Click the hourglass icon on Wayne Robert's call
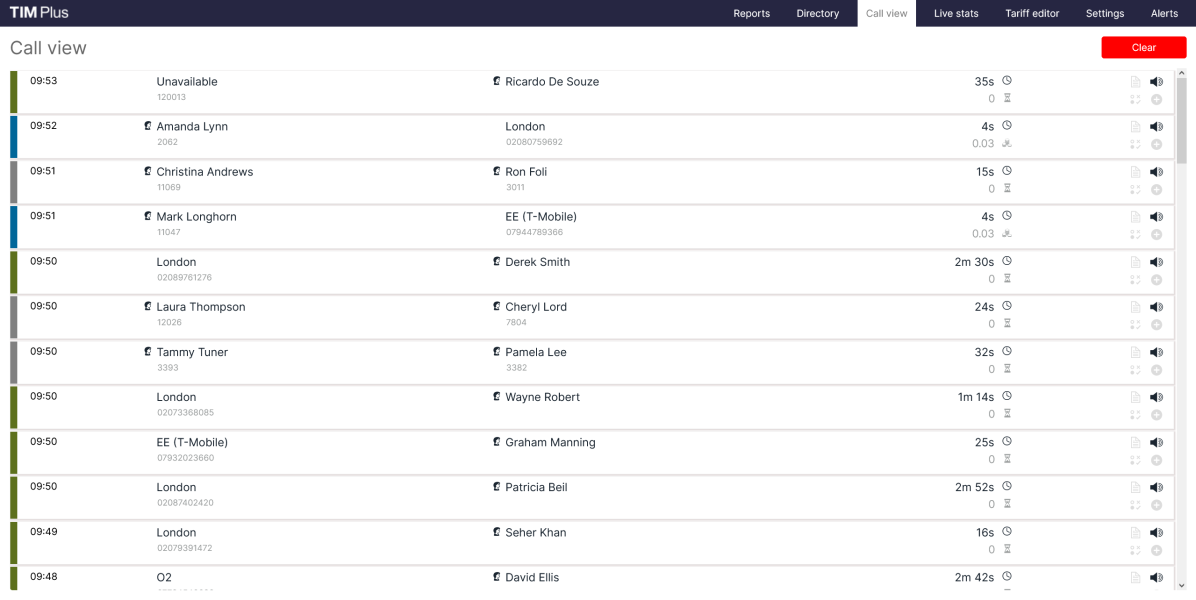1196x600 pixels. point(1007,414)
